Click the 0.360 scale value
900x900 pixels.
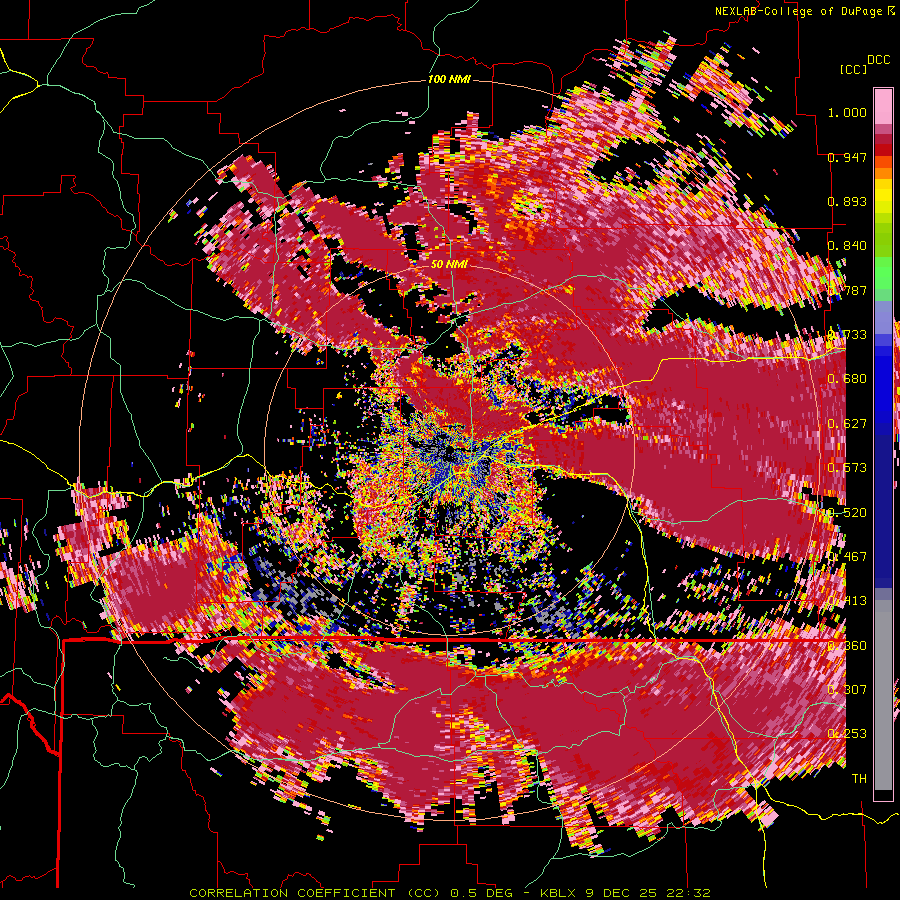(x=847, y=646)
